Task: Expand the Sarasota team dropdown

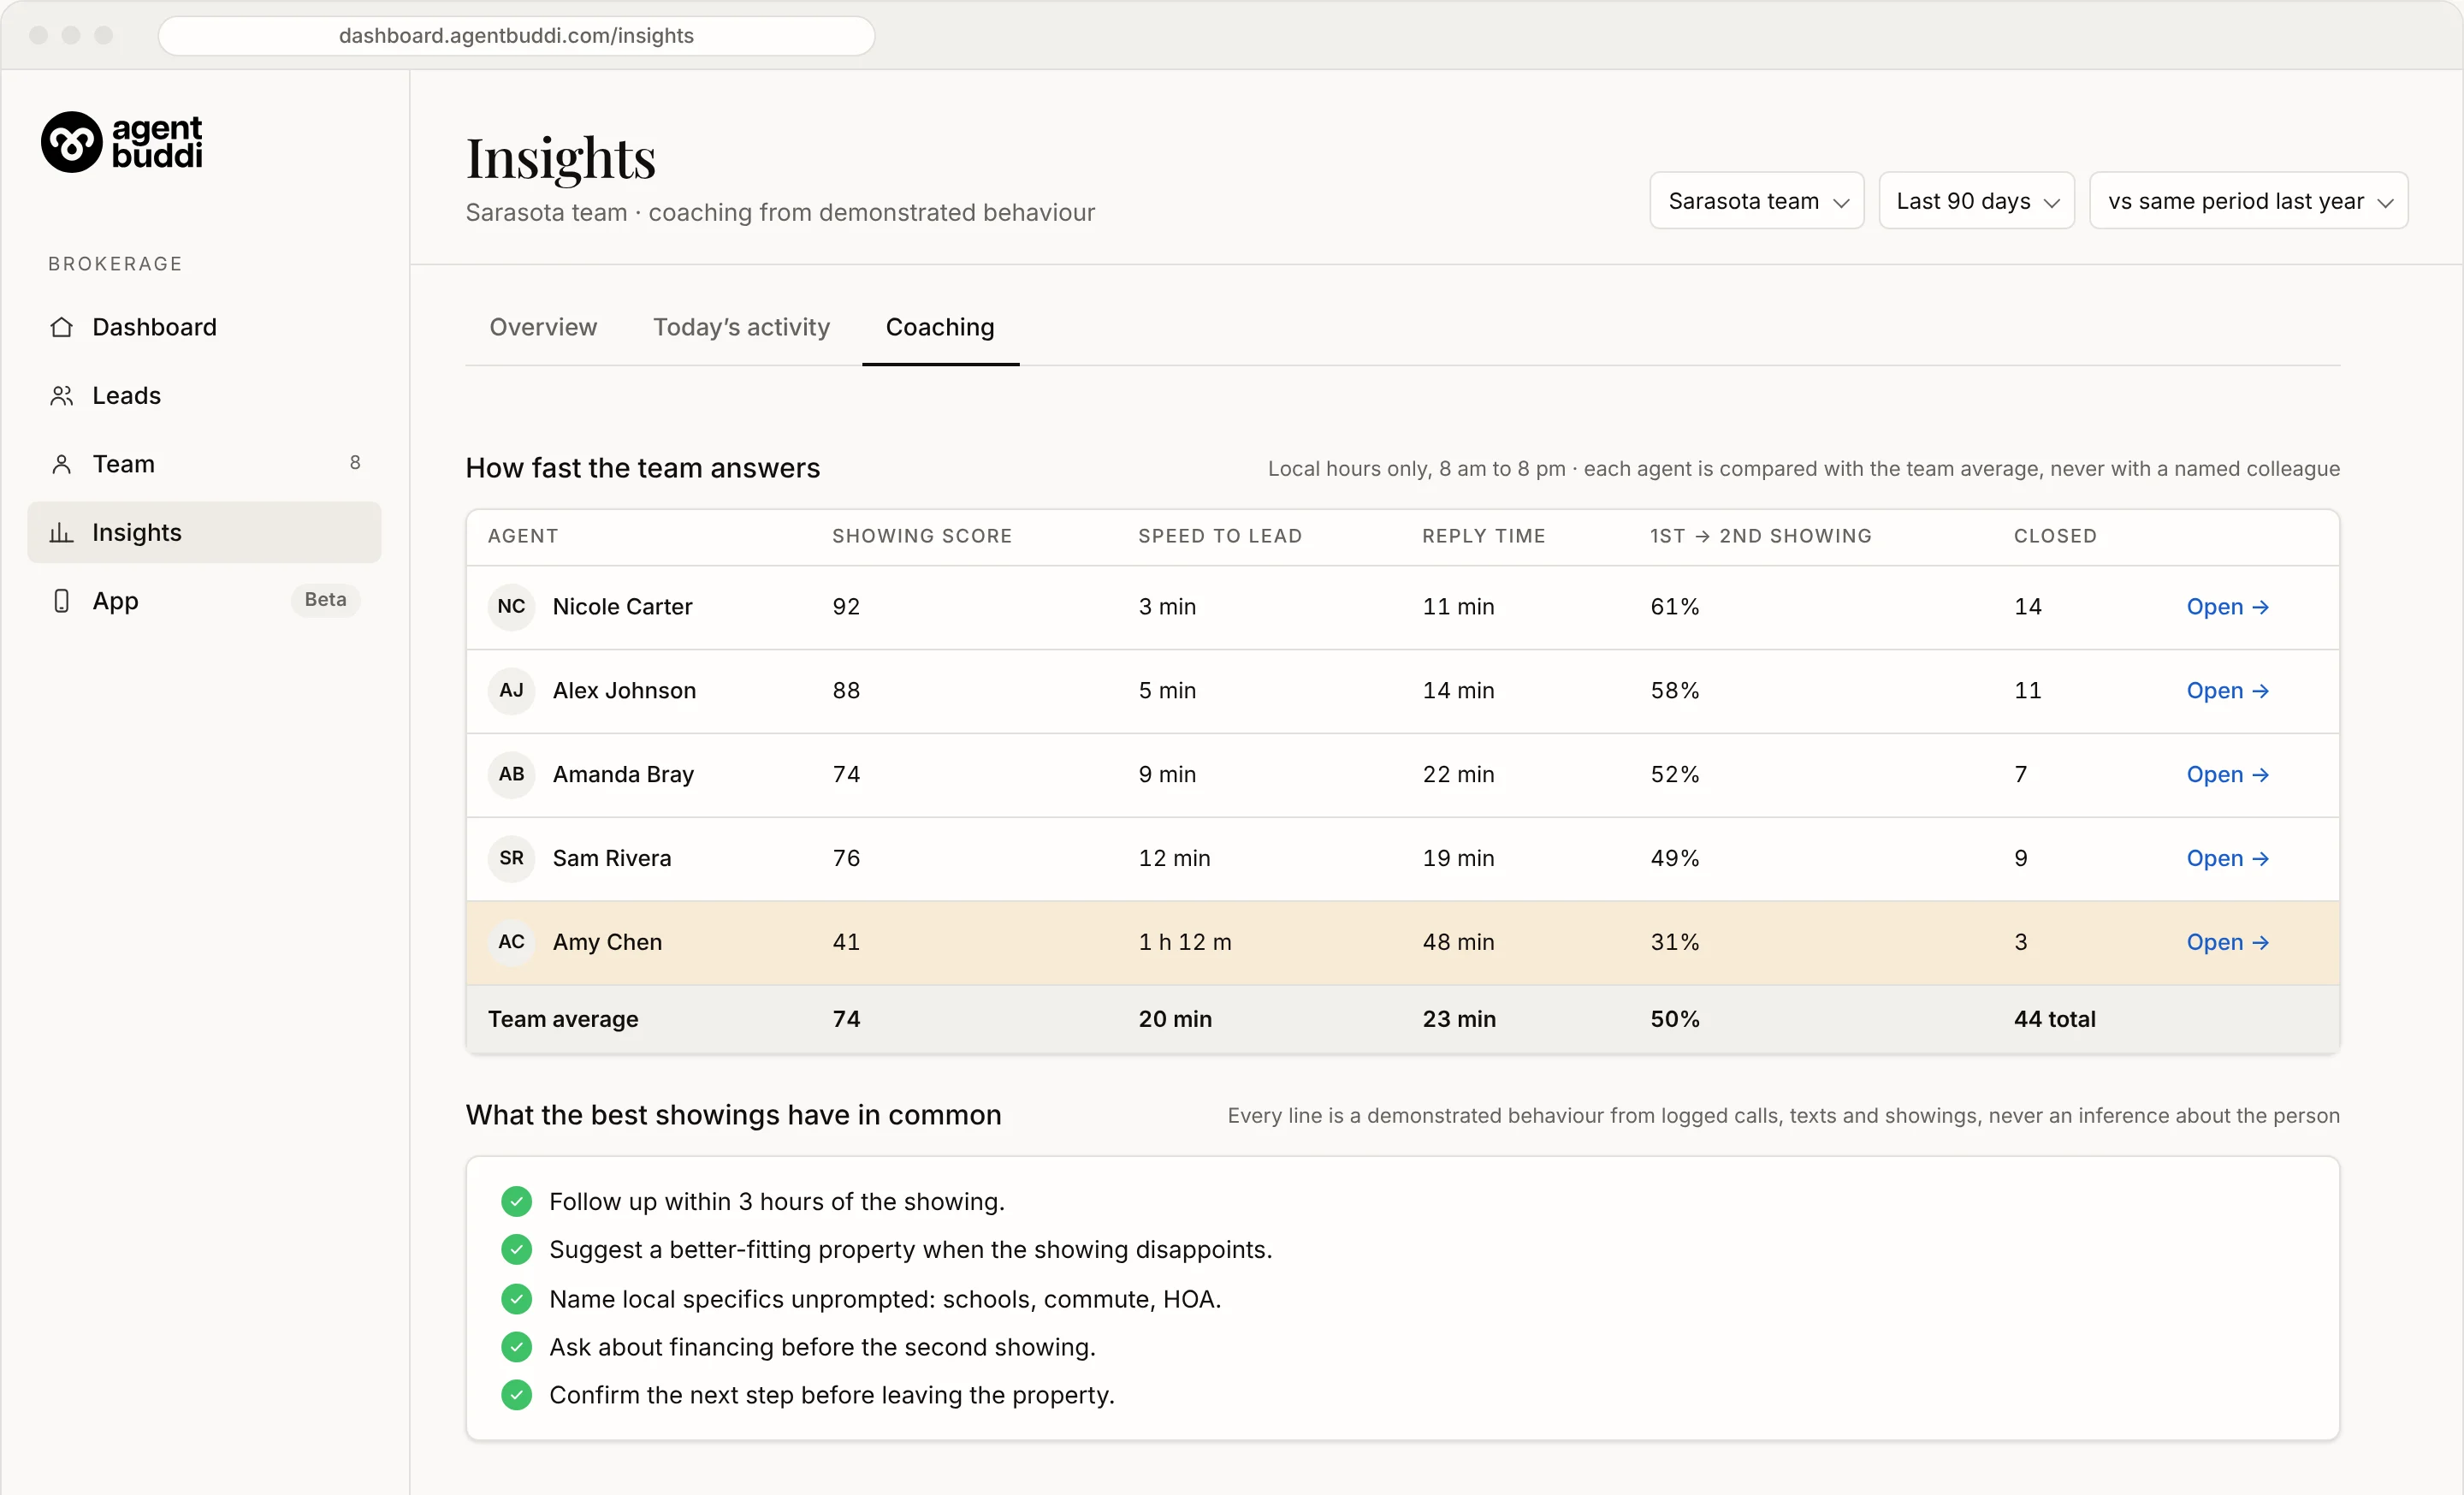Action: [1756, 201]
